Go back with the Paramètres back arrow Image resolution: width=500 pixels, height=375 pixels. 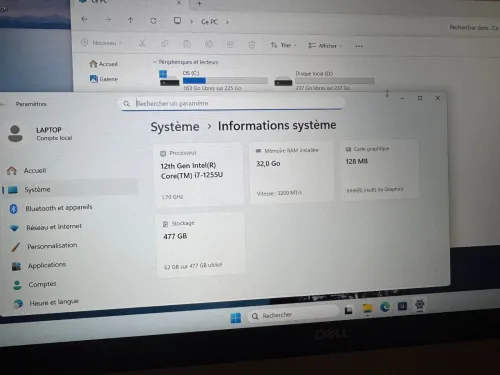pos(3,104)
